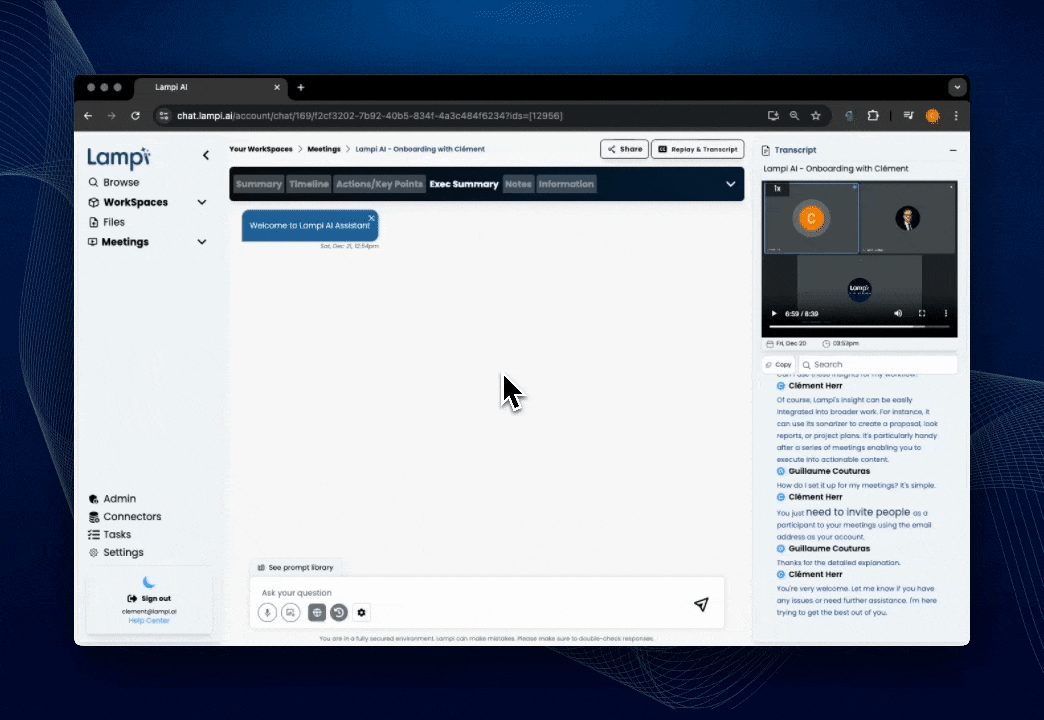
Task: Reload the page
Action: coord(135,116)
